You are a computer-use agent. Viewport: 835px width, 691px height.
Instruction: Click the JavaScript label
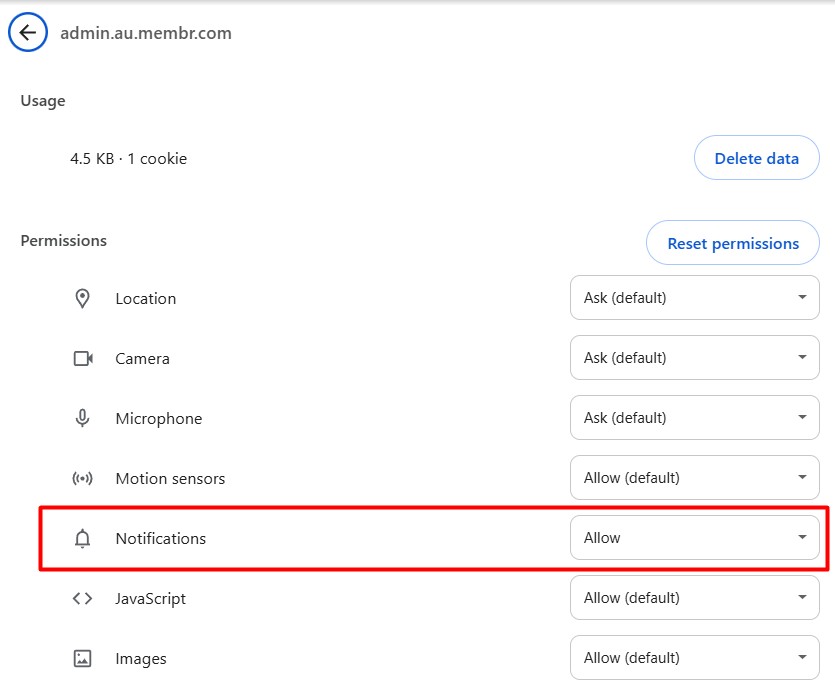(151, 598)
